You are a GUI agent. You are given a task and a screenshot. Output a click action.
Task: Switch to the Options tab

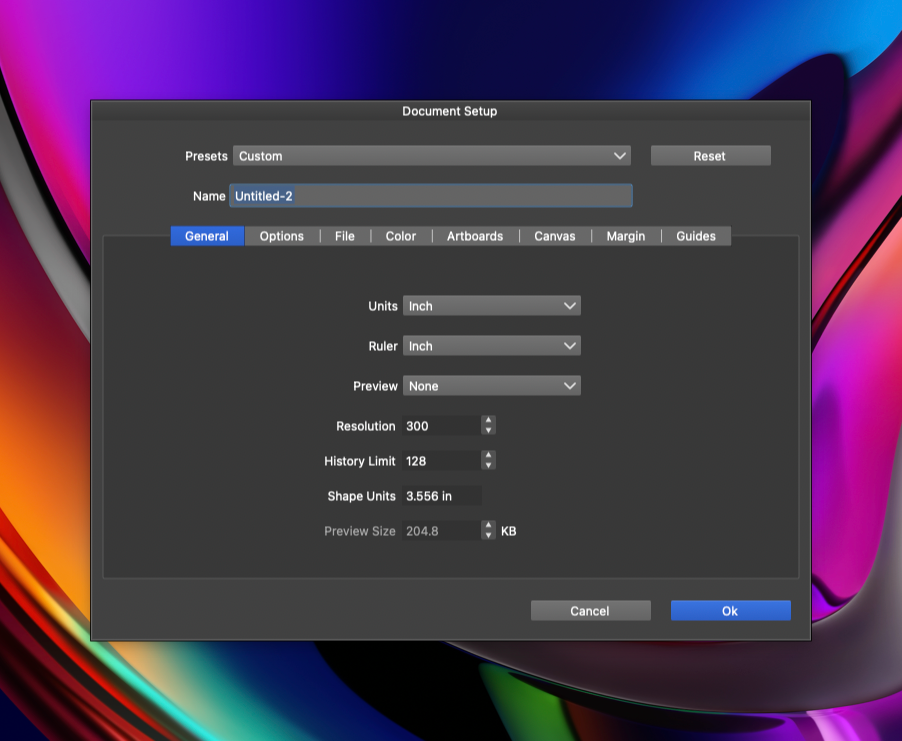[281, 236]
